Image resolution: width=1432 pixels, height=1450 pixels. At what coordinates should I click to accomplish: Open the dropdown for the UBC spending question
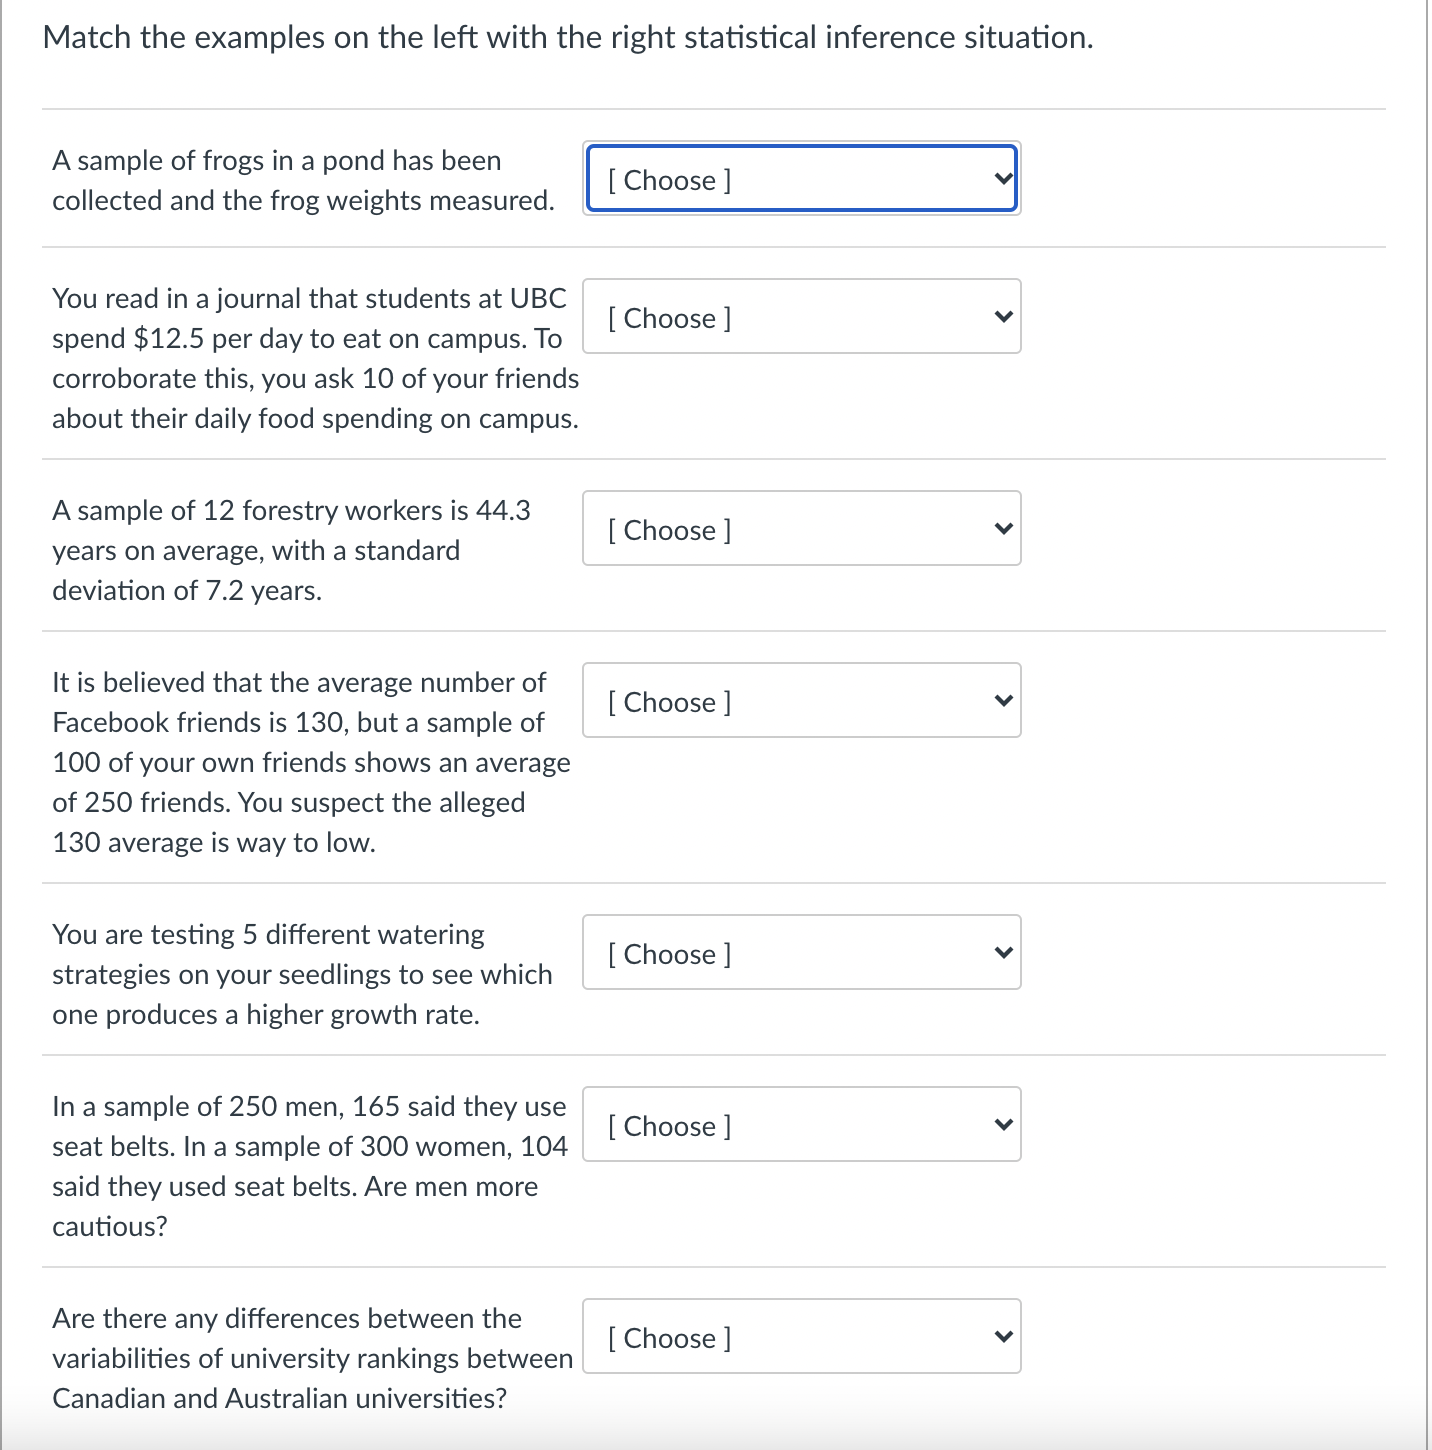point(800,317)
